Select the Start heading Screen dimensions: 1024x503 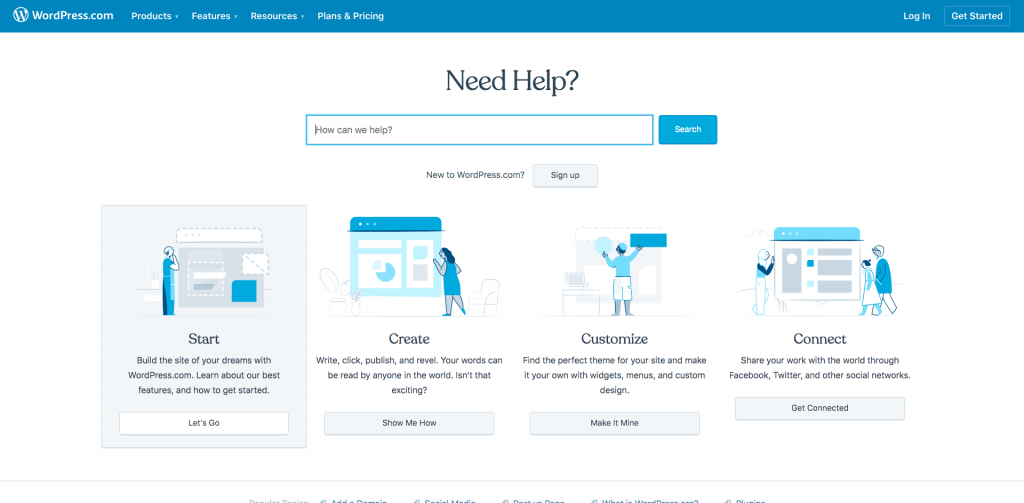coord(204,338)
